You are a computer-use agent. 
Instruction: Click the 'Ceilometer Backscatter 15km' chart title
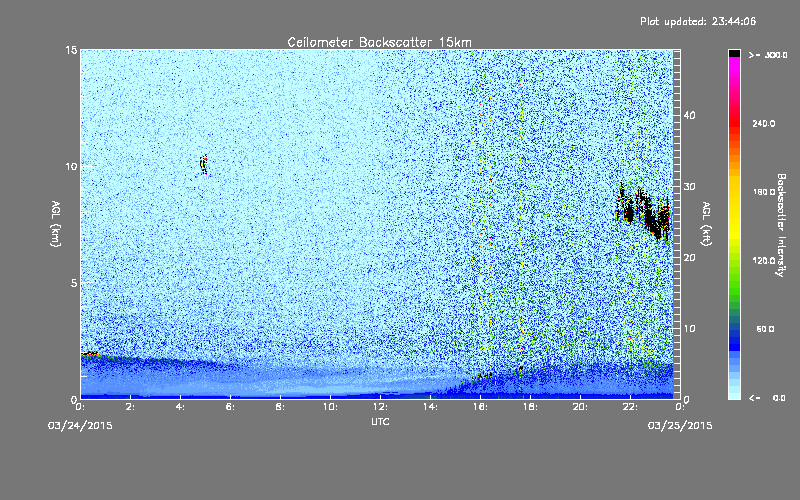point(379,42)
